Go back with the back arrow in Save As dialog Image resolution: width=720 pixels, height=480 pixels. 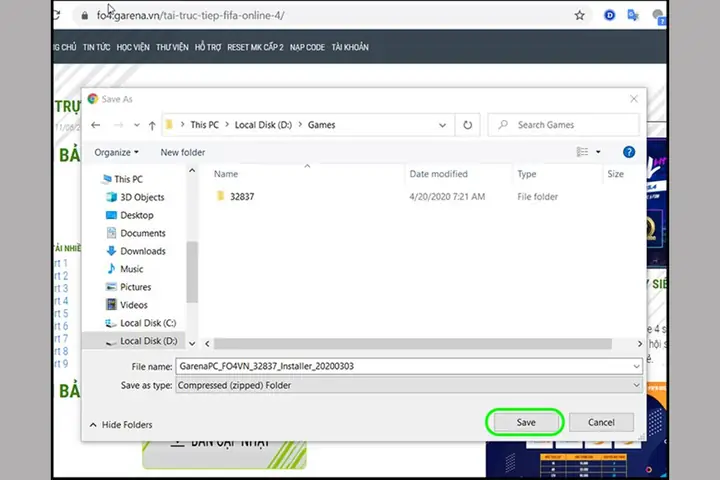pos(96,125)
